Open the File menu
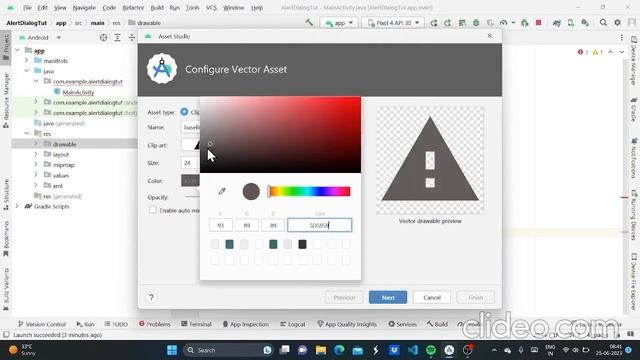Image resolution: width=640 pixels, height=360 pixels. point(27,8)
